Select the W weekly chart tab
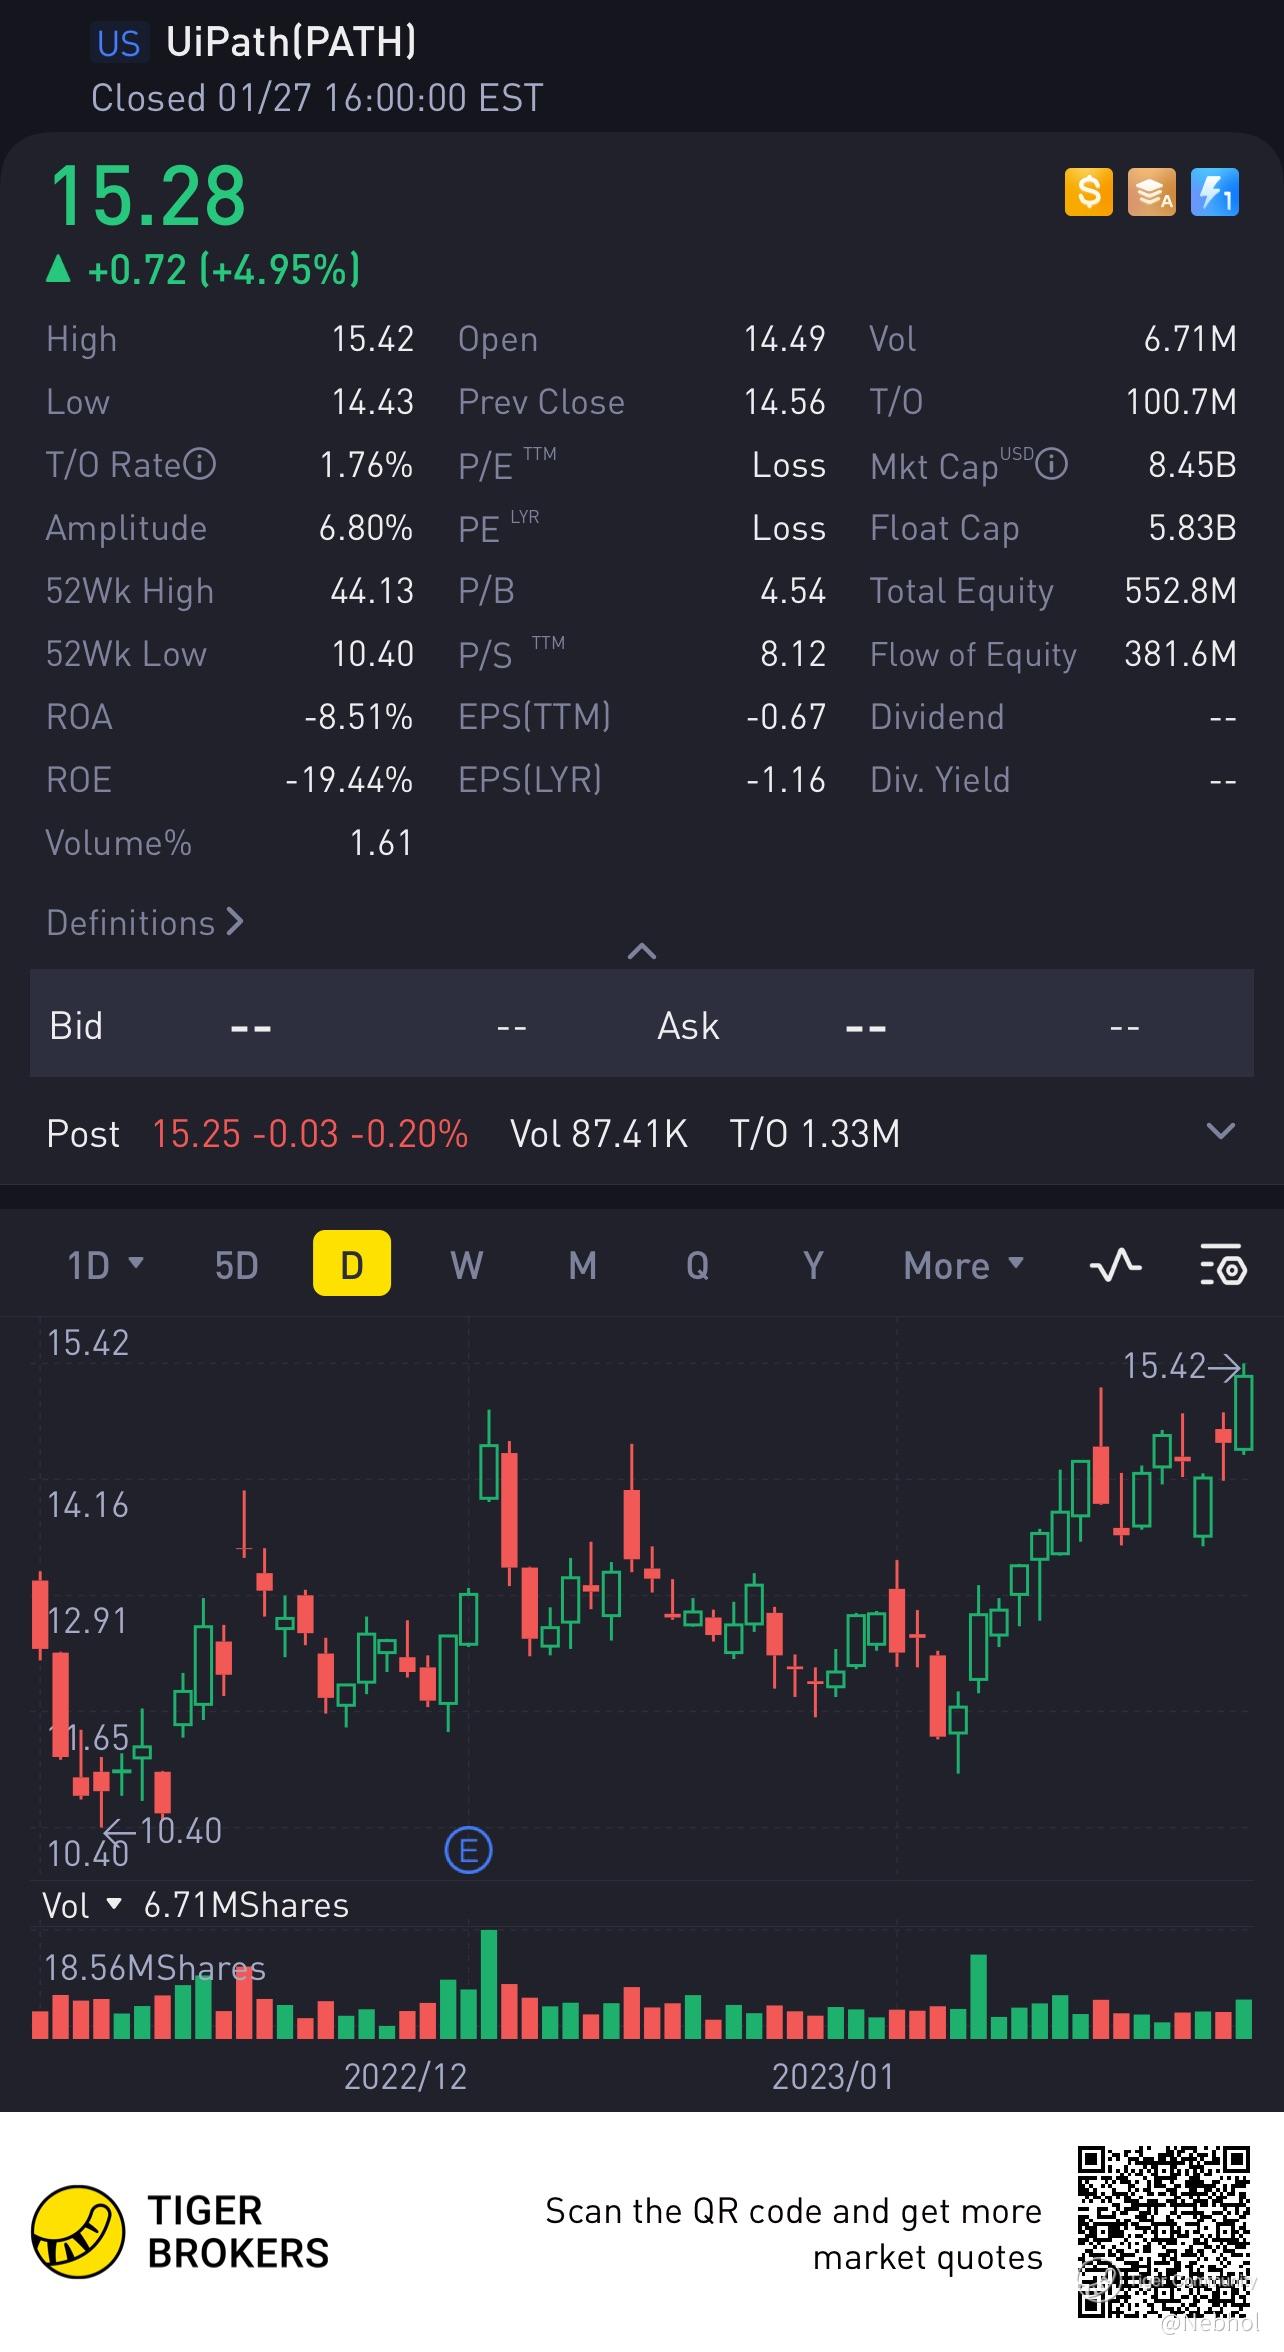The height and width of the screenshot is (2352, 1284). tap(467, 1265)
